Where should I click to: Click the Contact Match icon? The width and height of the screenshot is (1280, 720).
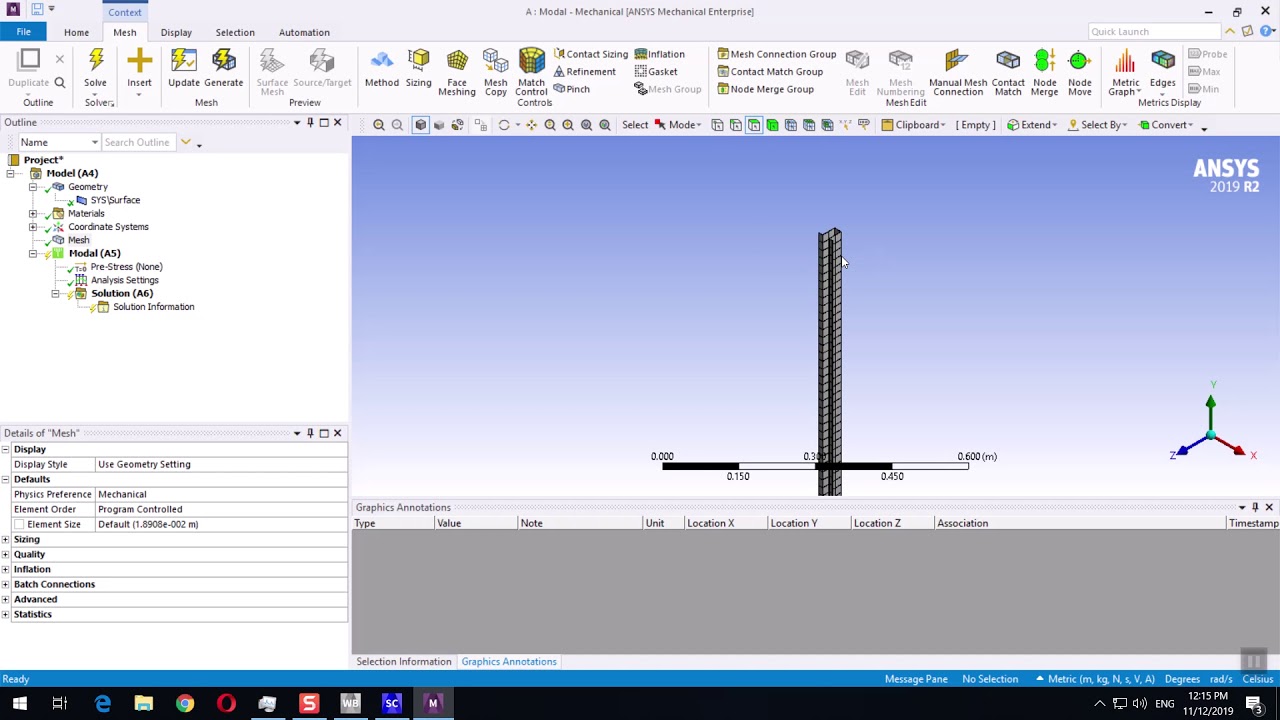click(x=1008, y=62)
